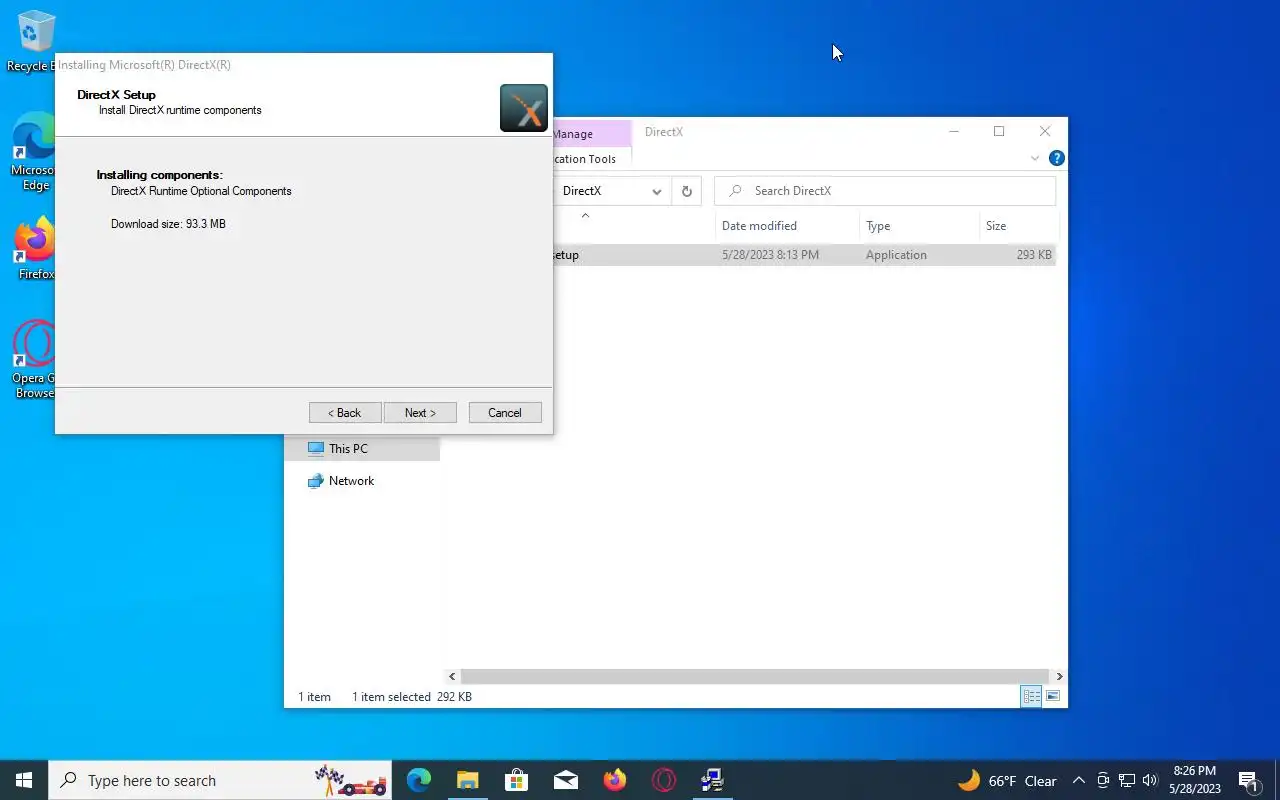Open Edge from the taskbar

point(419,780)
